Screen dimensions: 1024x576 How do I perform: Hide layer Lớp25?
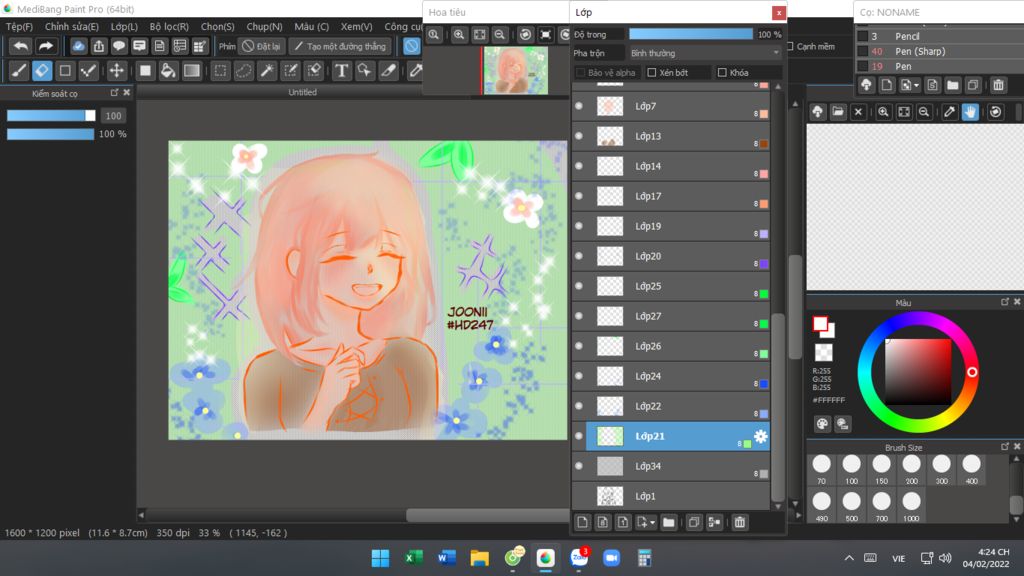(579, 286)
